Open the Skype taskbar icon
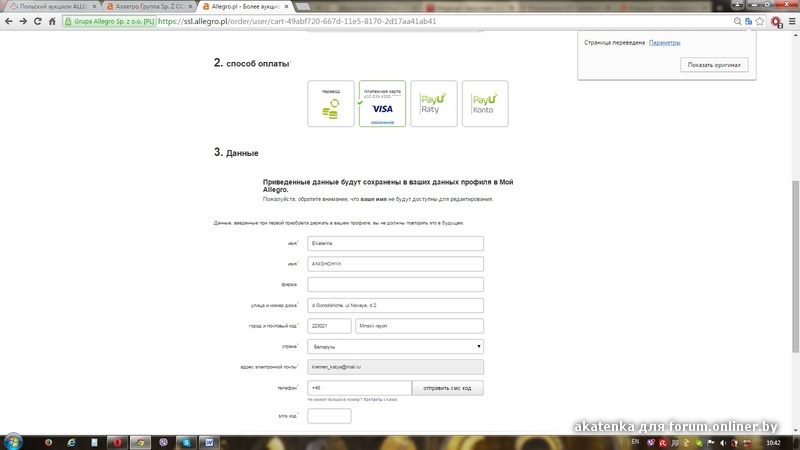The width and height of the screenshot is (800, 450). click(186, 442)
